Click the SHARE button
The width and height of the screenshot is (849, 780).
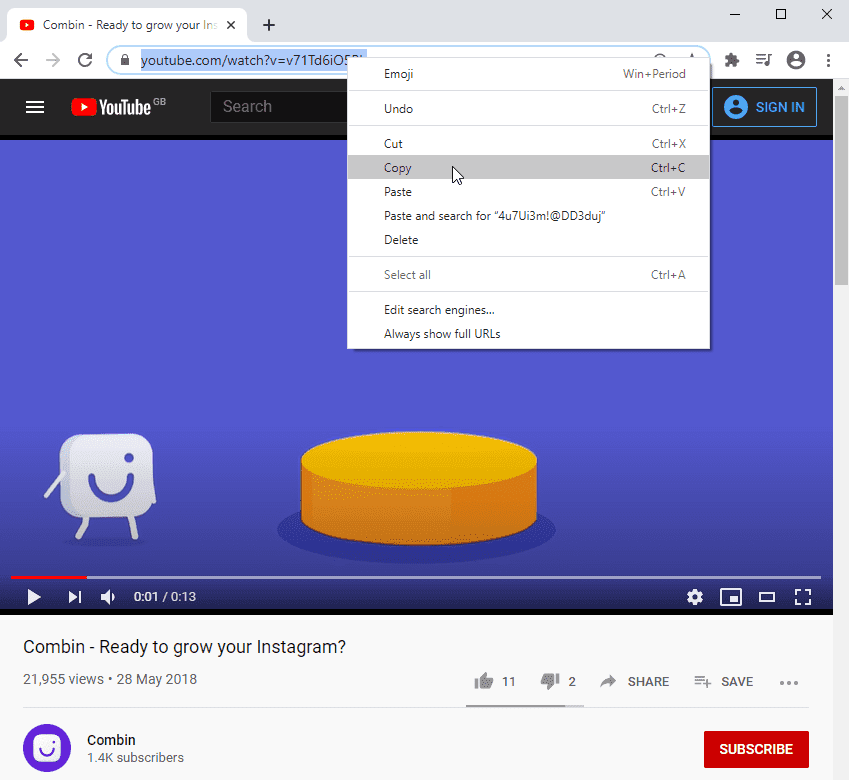pos(635,681)
